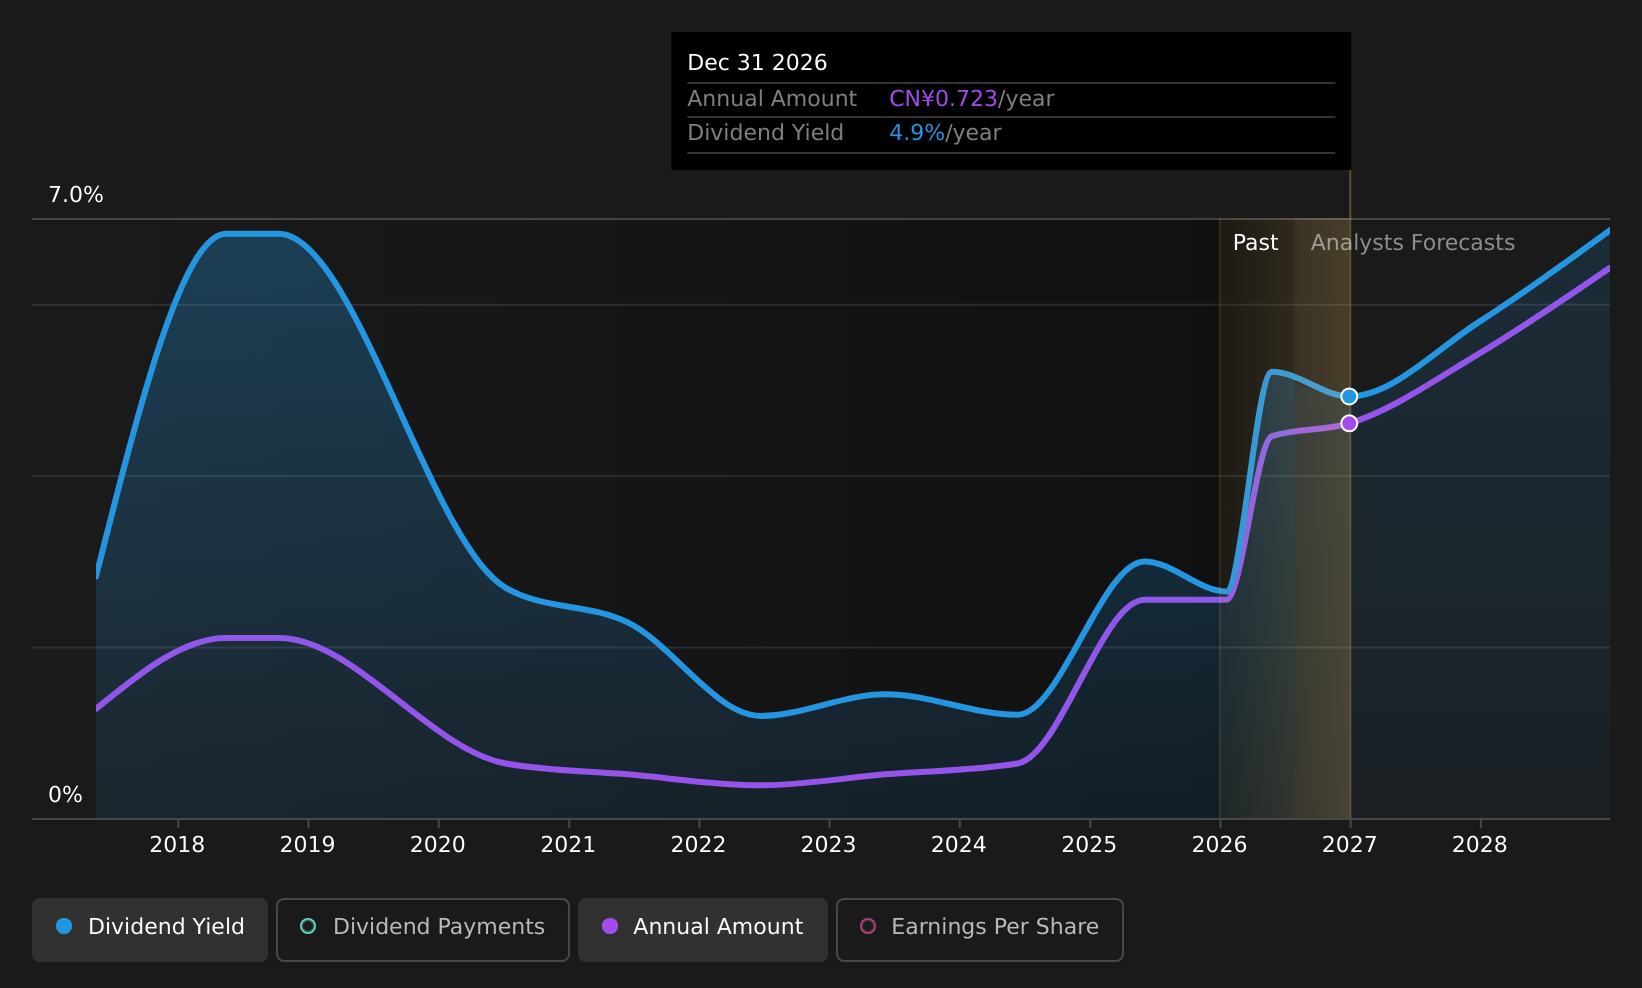
Task: Click the blue Dividend Yield data point
Action: (1349, 397)
